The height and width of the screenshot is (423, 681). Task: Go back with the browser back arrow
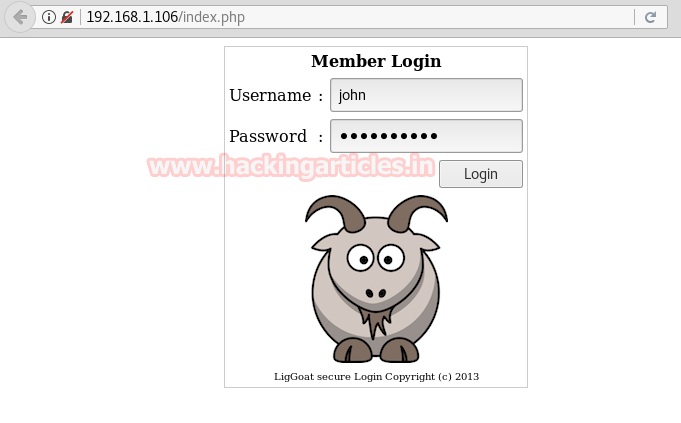tap(20, 17)
